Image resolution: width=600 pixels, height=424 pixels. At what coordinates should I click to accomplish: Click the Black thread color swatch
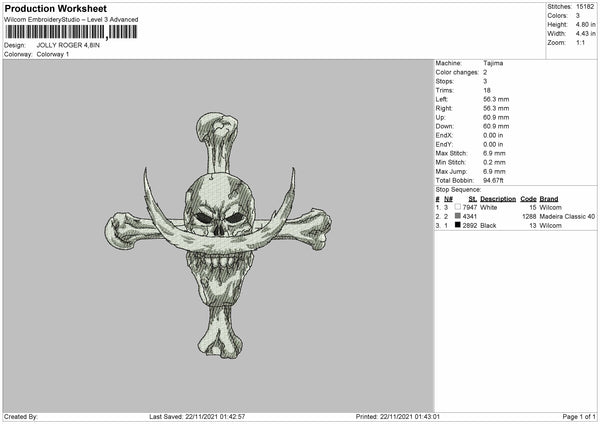[x=458, y=225]
